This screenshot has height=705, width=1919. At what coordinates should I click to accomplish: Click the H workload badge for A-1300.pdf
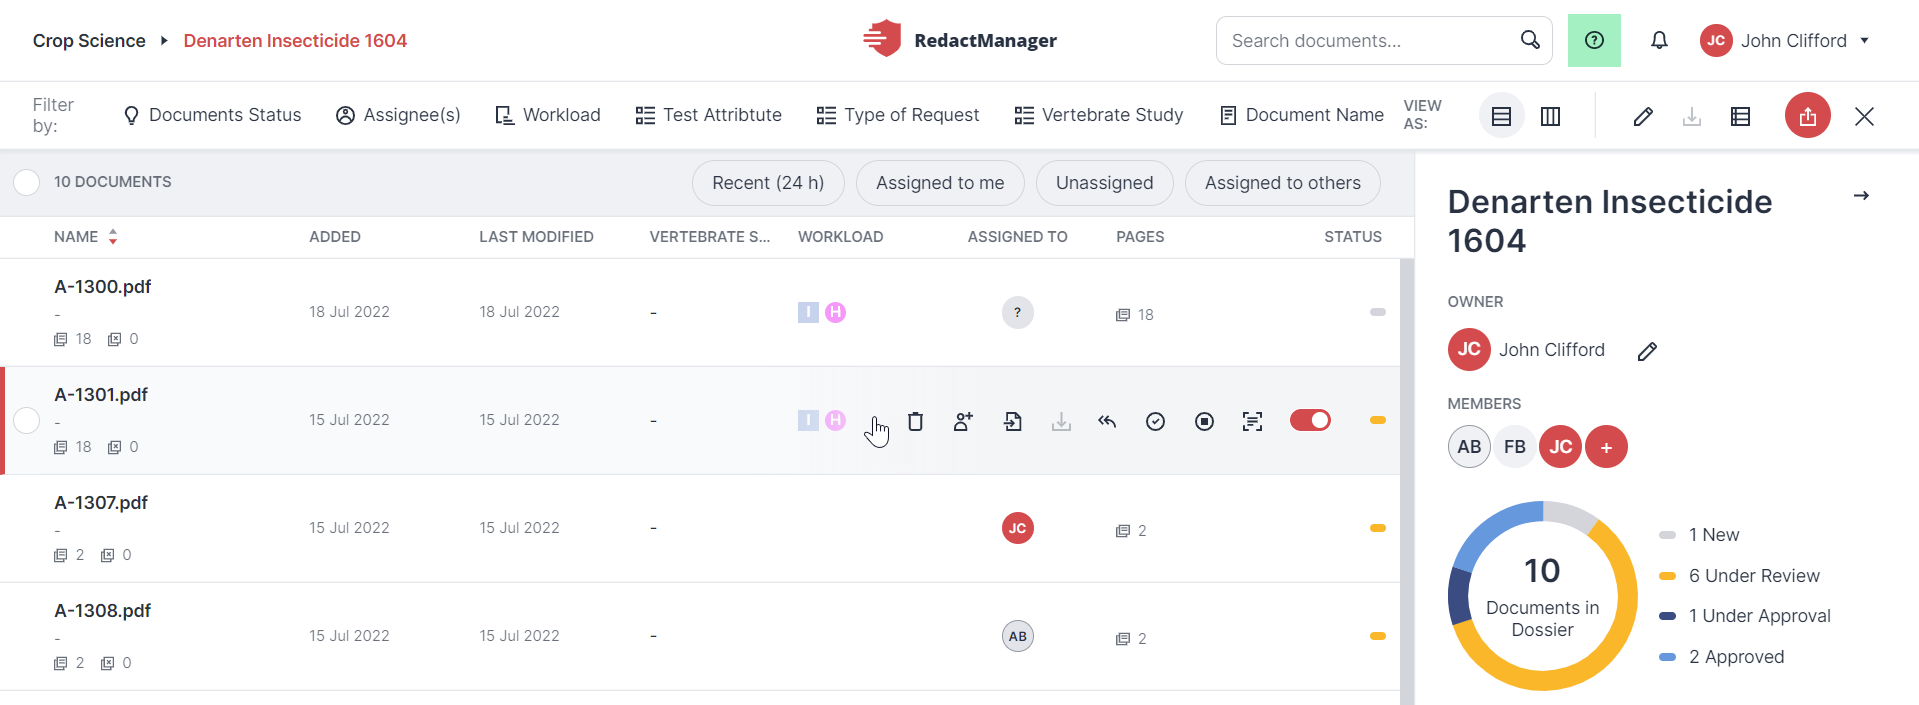[x=835, y=312]
